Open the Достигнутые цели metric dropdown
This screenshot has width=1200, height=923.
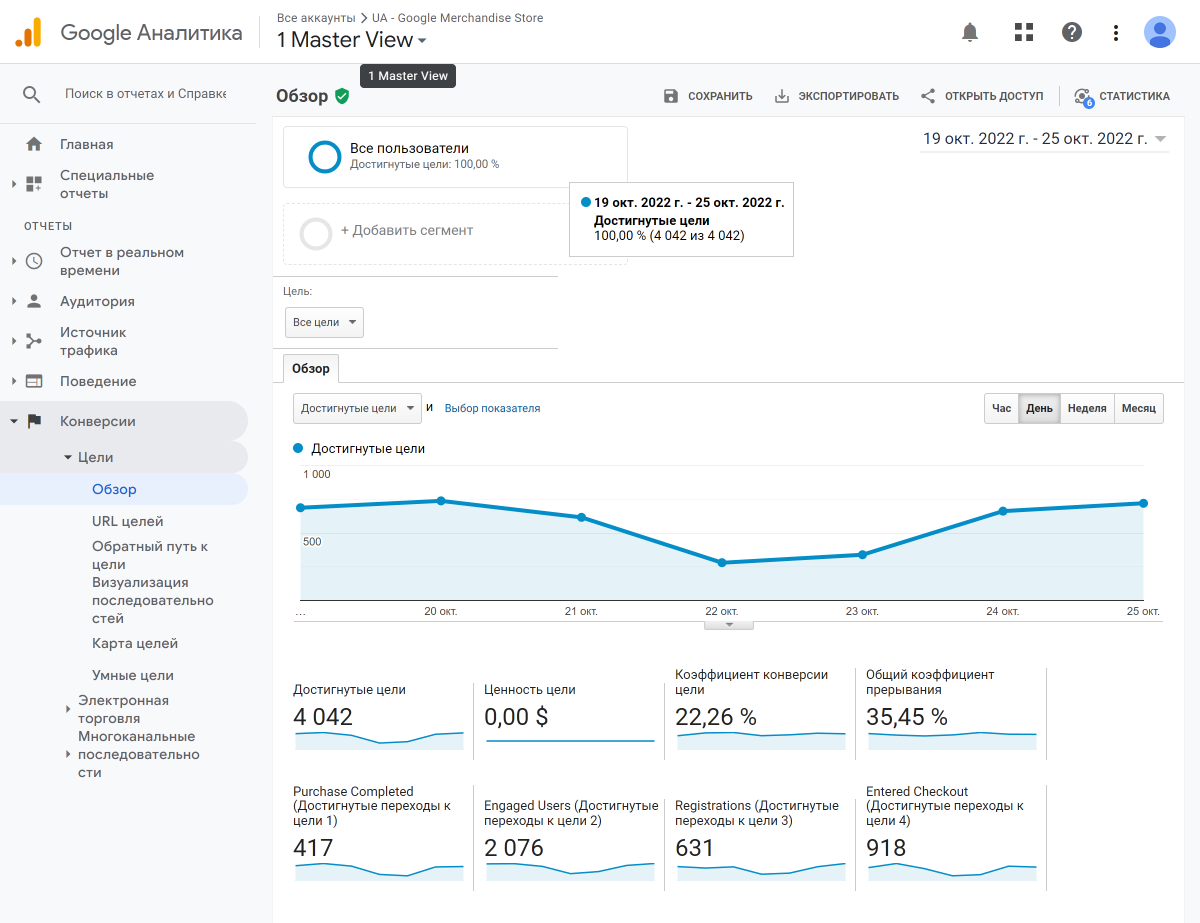click(358, 408)
